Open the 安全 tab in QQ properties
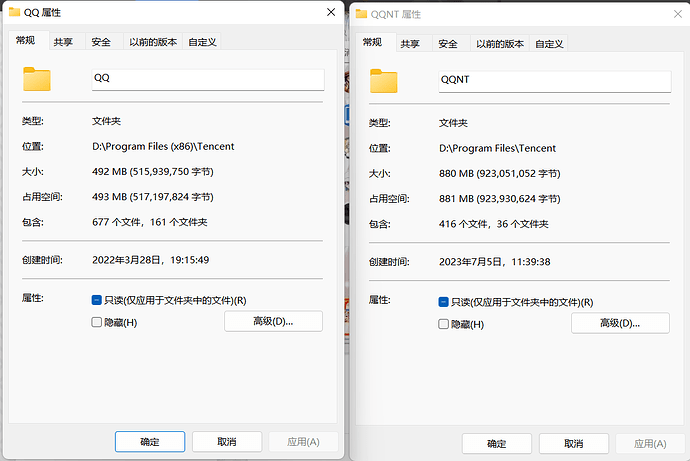This screenshot has height=461, width=690. click(x=101, y=42)
